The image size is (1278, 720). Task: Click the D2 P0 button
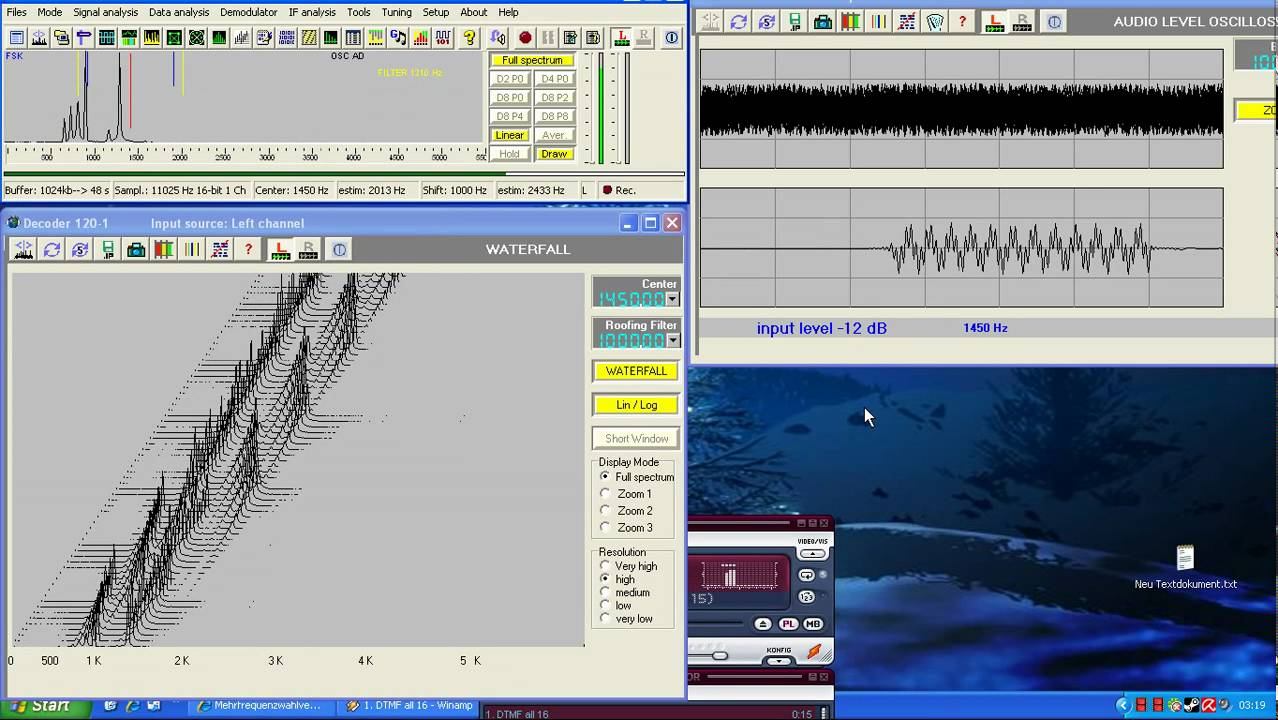(x=509, y=79)
